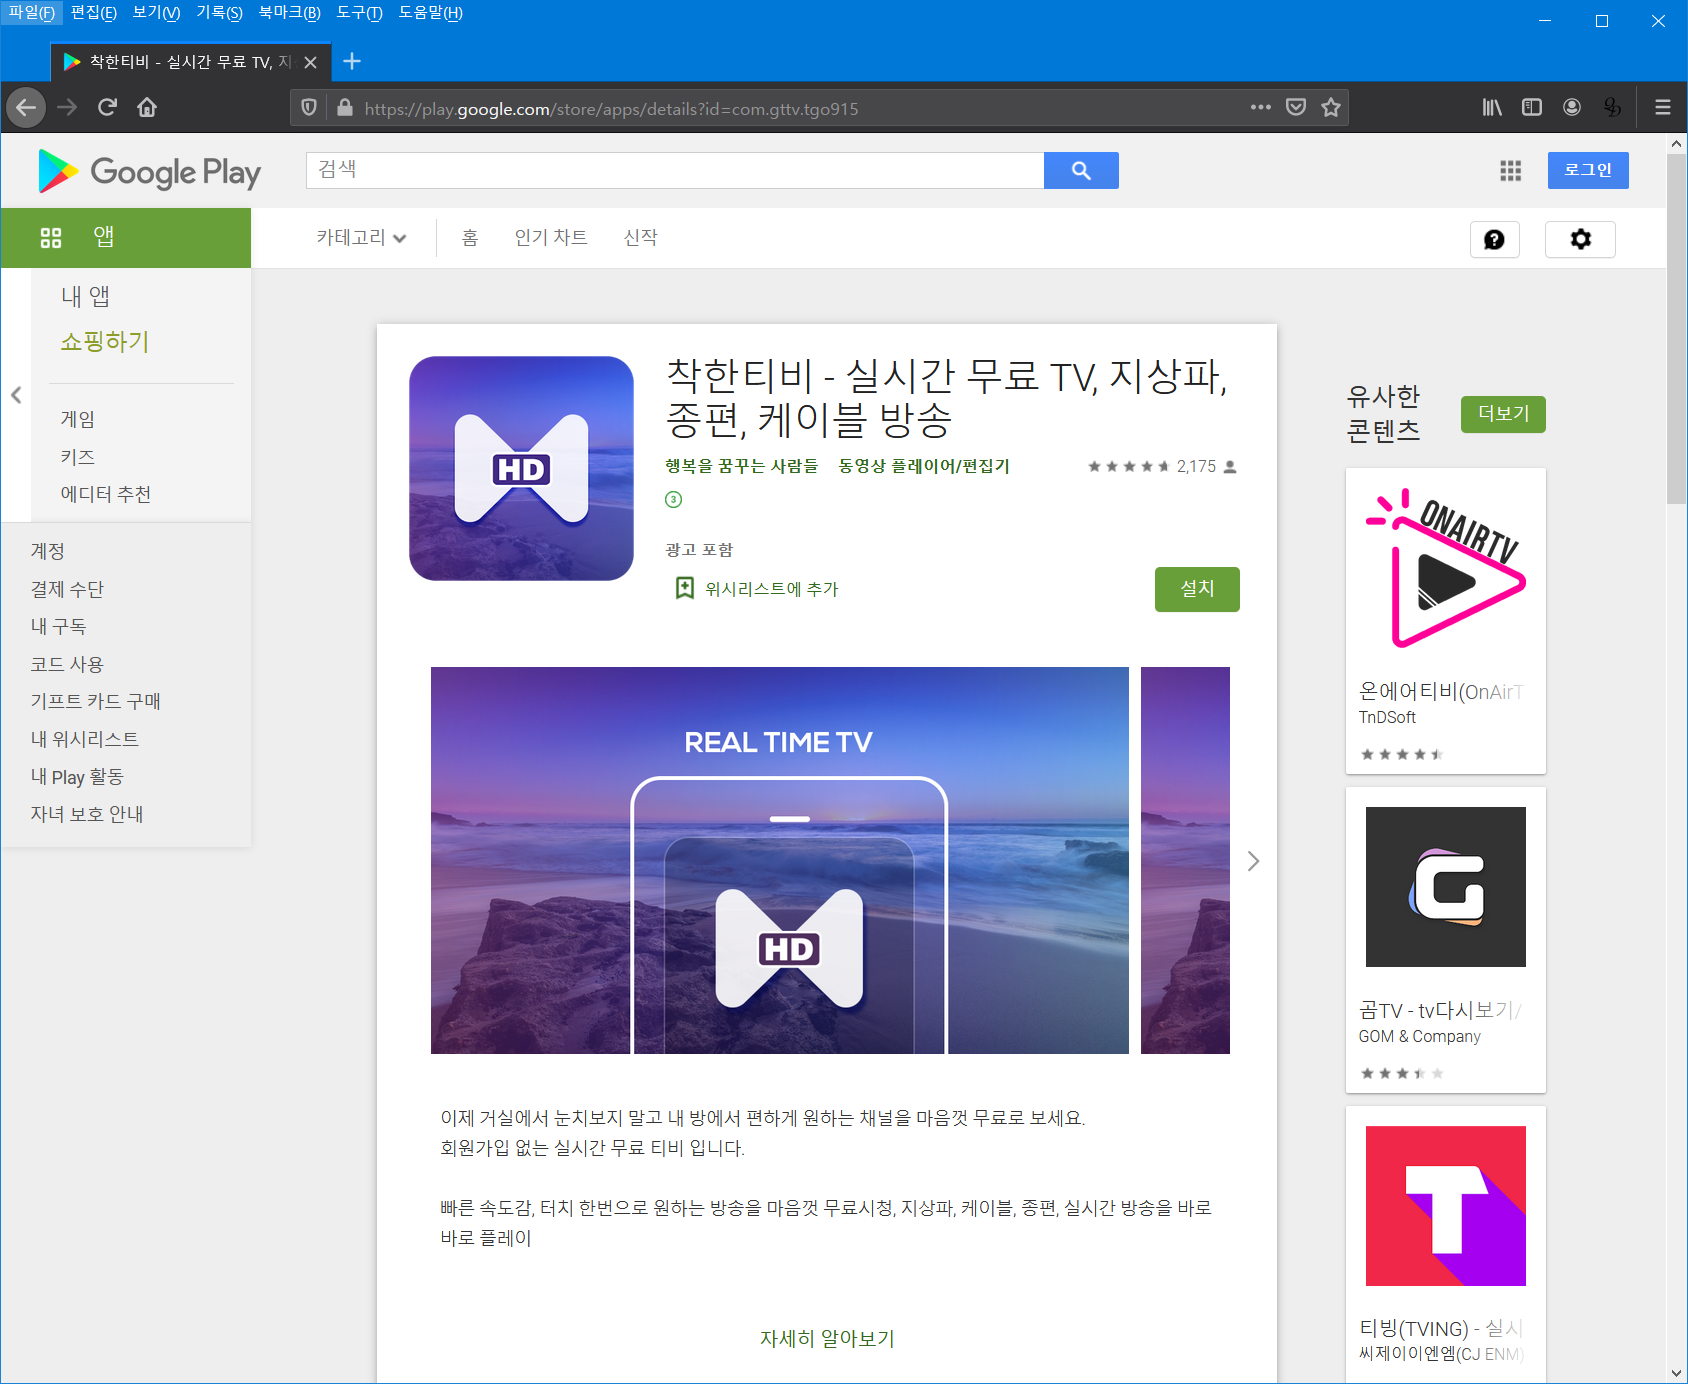This screenshot has height=1384, width=1688.
Task: Click the Google Play logo
Action: (x=149, y=171)
